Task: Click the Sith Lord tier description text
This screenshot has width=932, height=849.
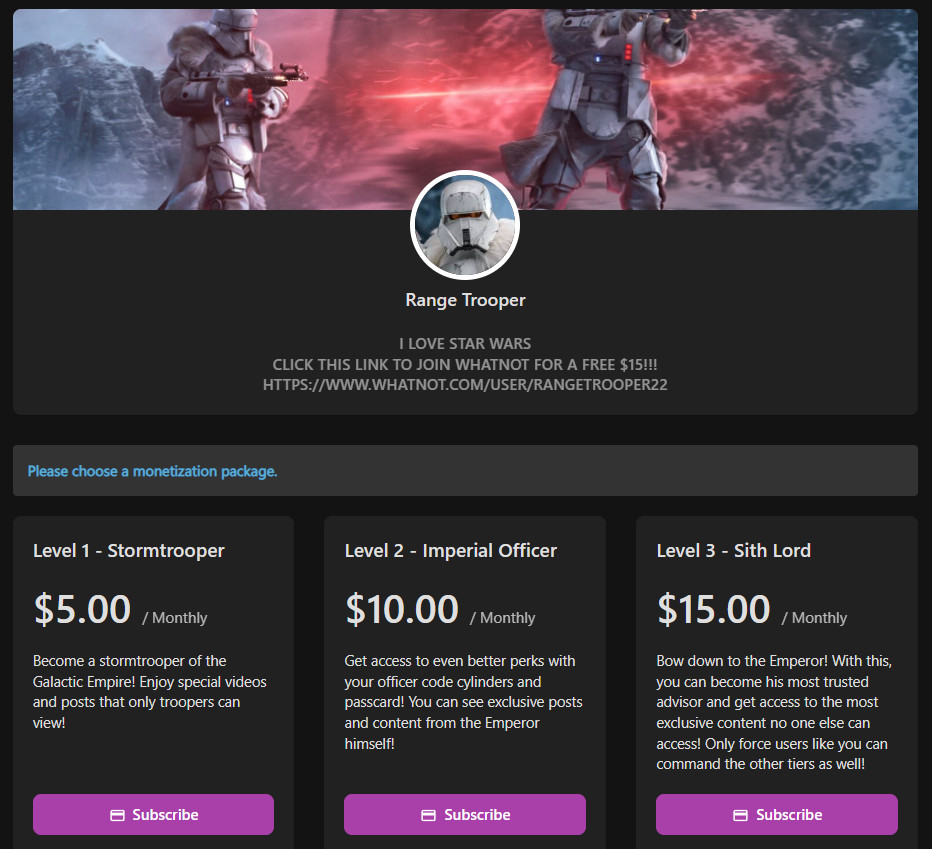Action: [774, 712]
